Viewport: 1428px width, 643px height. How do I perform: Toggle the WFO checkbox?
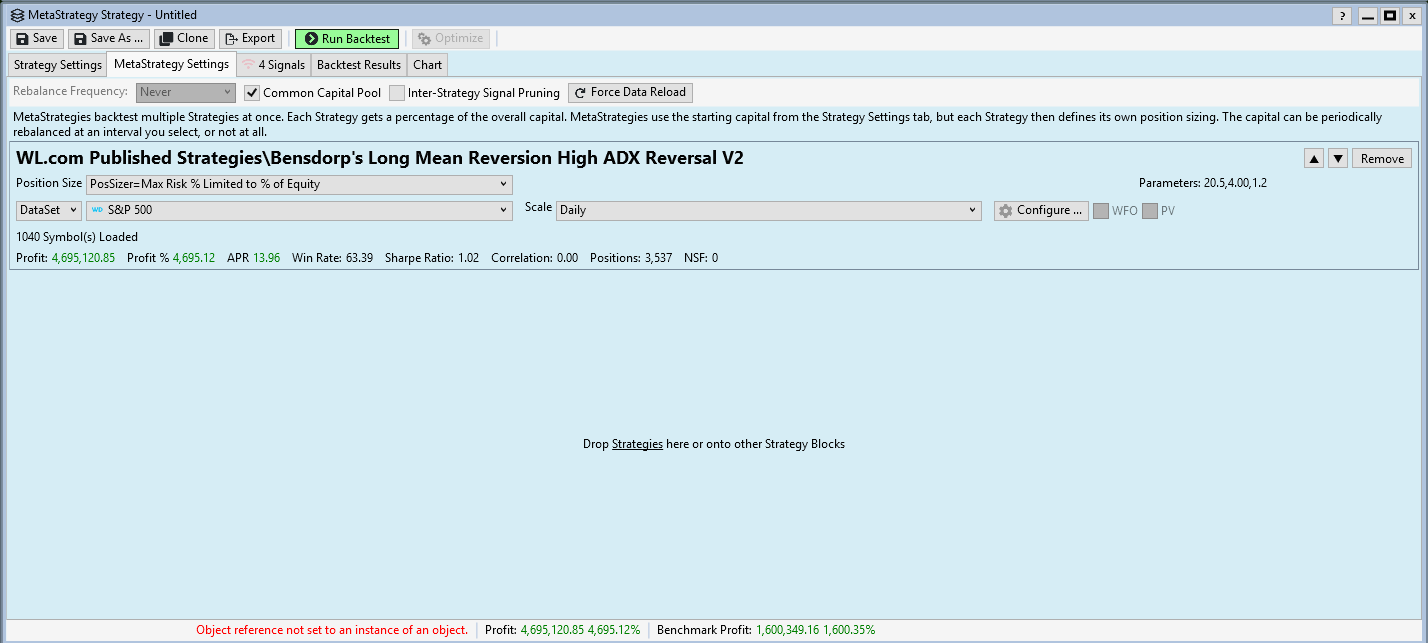pyautogui.click(x=1101, y=211)
